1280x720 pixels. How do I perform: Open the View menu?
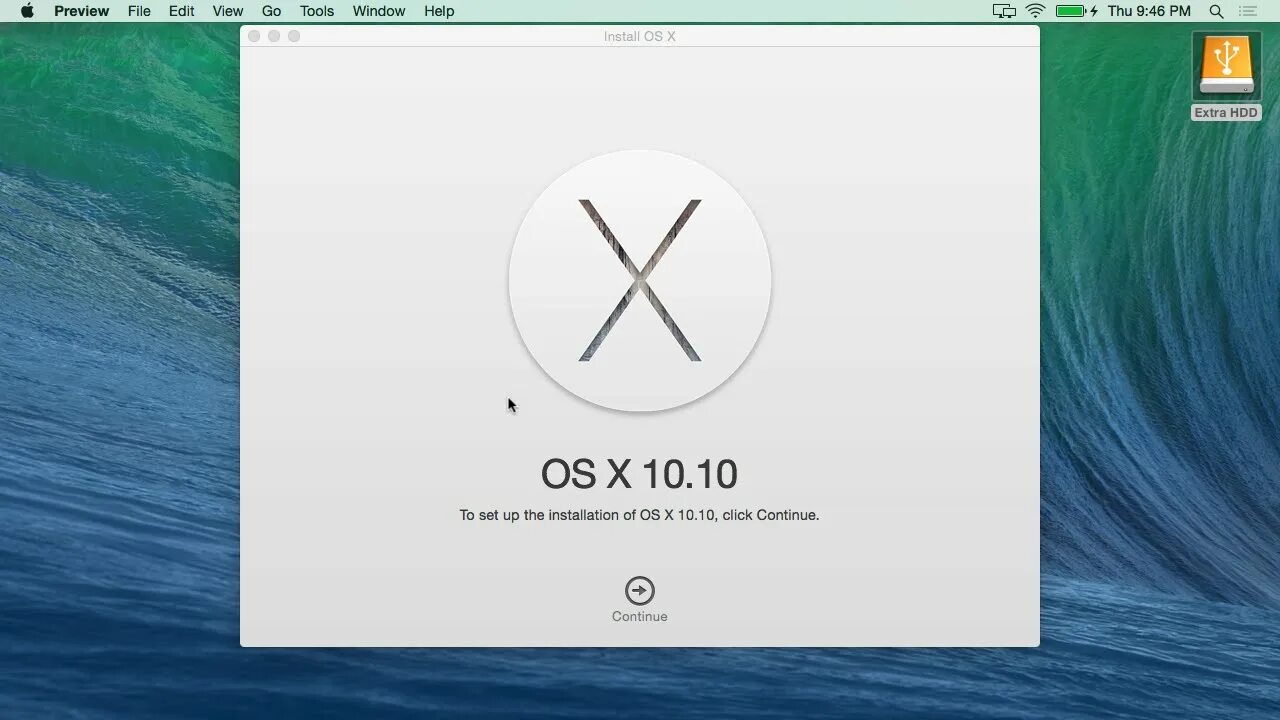point(228,11)
